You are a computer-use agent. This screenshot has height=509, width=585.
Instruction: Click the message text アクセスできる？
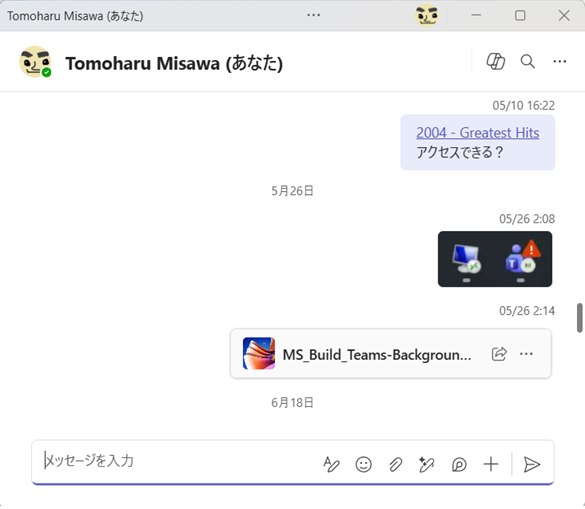pos(460,152)
